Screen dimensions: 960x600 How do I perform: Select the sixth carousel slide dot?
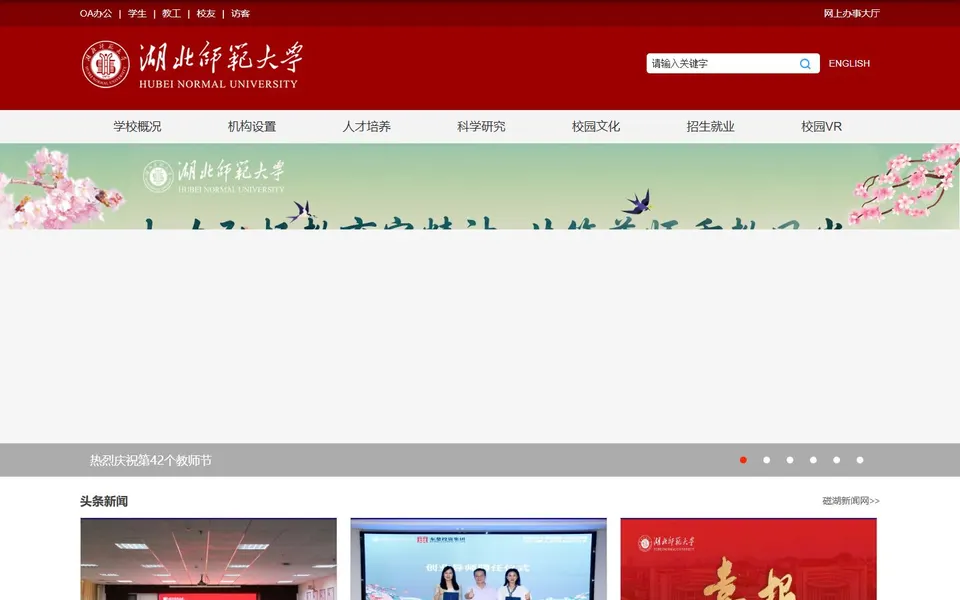(860, 460)
